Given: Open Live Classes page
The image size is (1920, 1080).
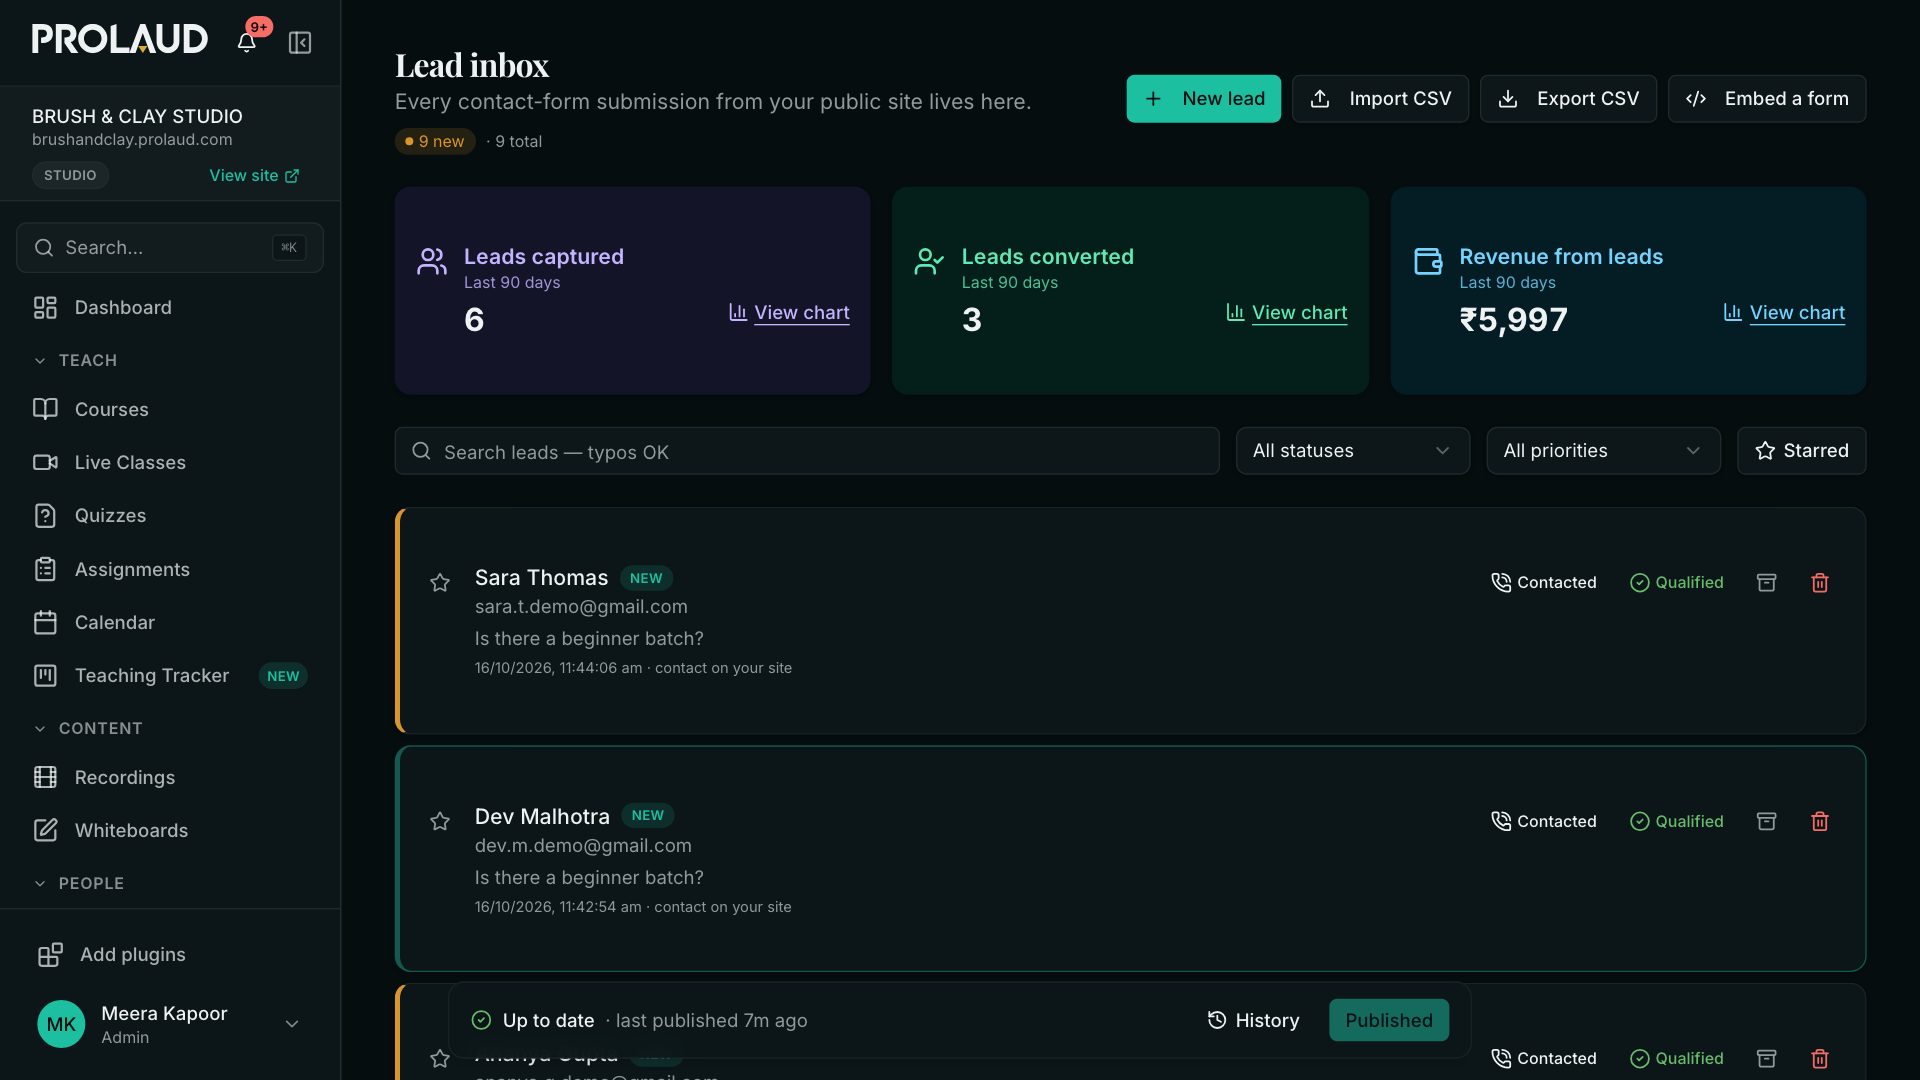Looking at the screenshot, I should (x=170, y=462).
